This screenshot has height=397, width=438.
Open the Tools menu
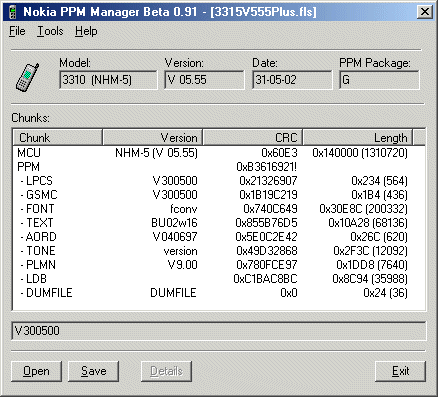pos(50,31)
